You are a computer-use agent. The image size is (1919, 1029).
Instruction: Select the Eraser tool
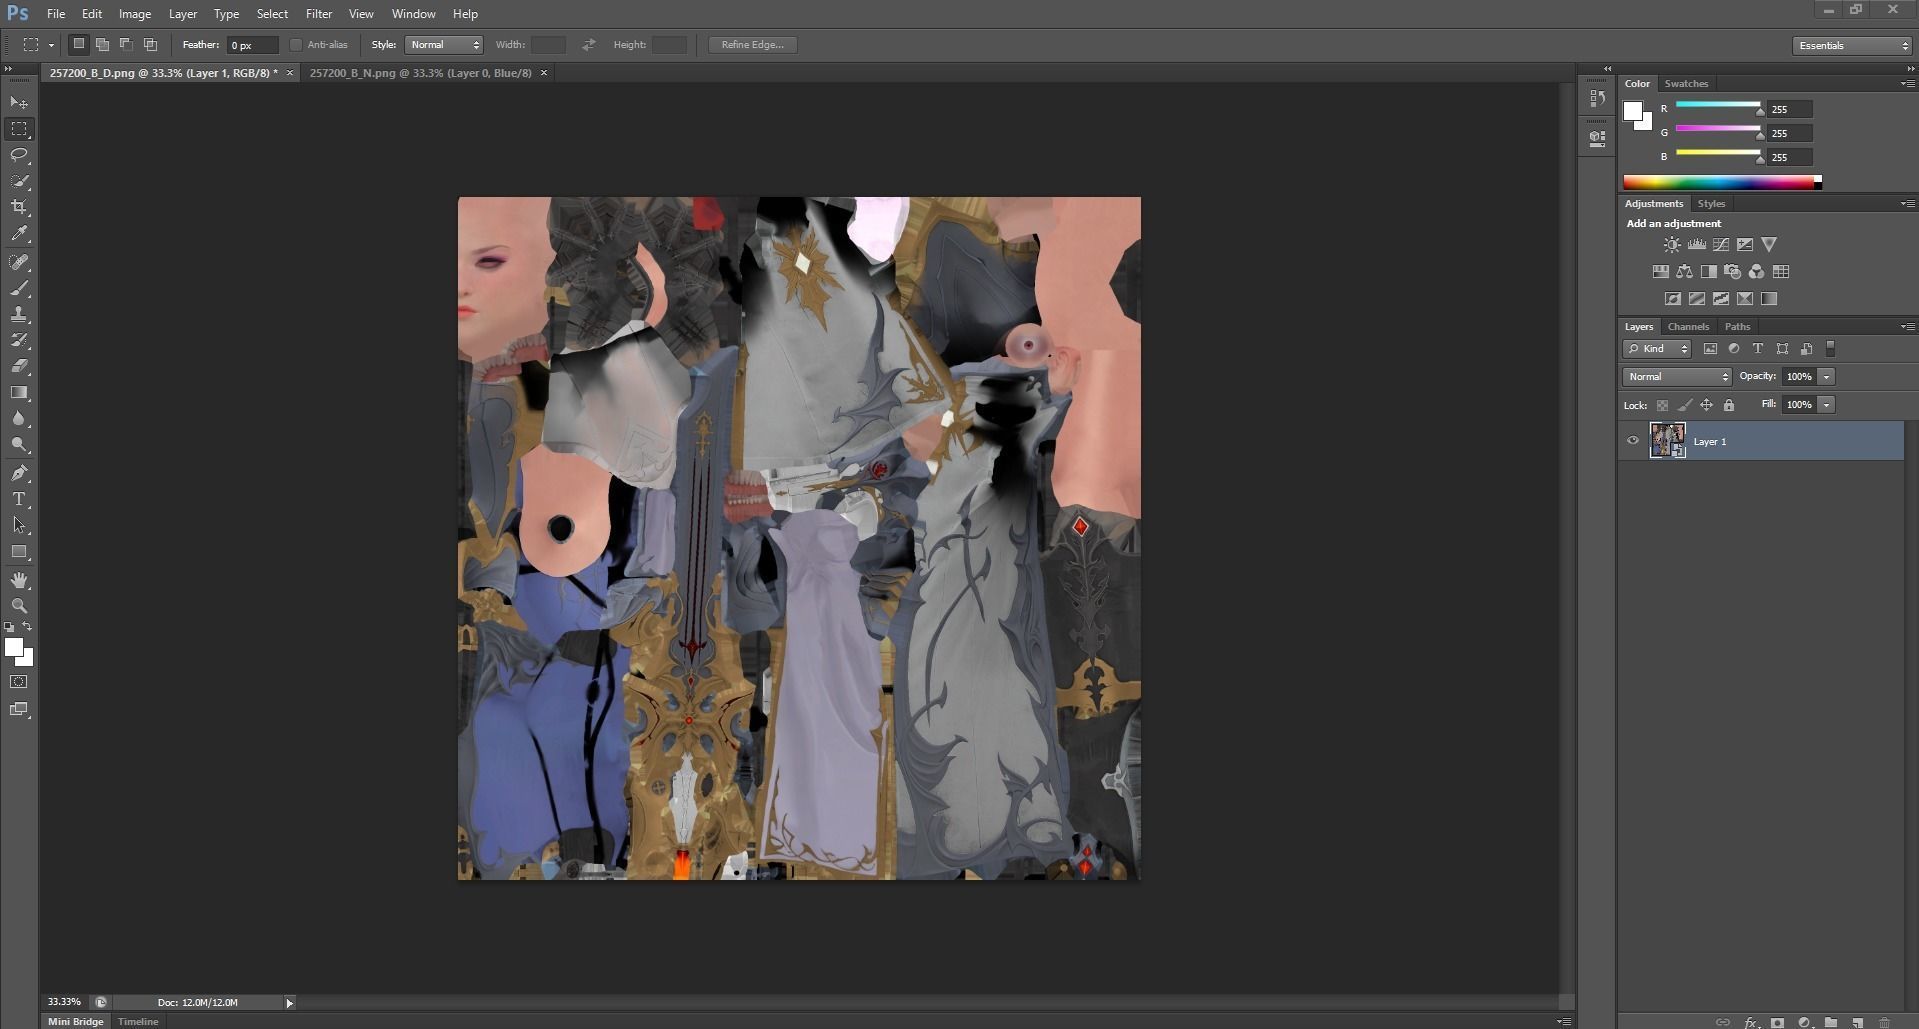pyautogui.click(x=19, y=366)
